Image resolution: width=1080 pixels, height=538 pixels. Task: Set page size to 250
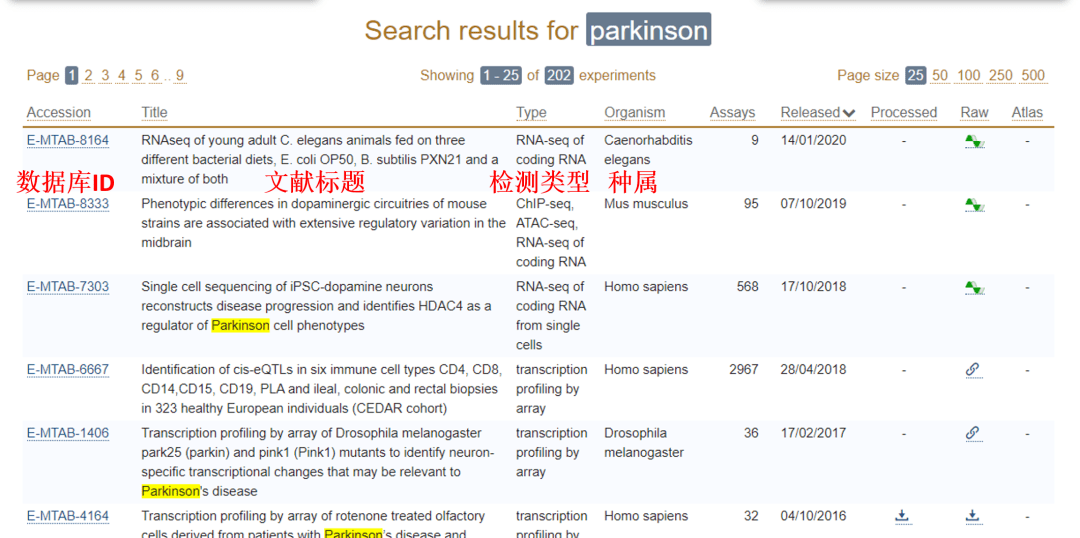[x=1001, y=75]
